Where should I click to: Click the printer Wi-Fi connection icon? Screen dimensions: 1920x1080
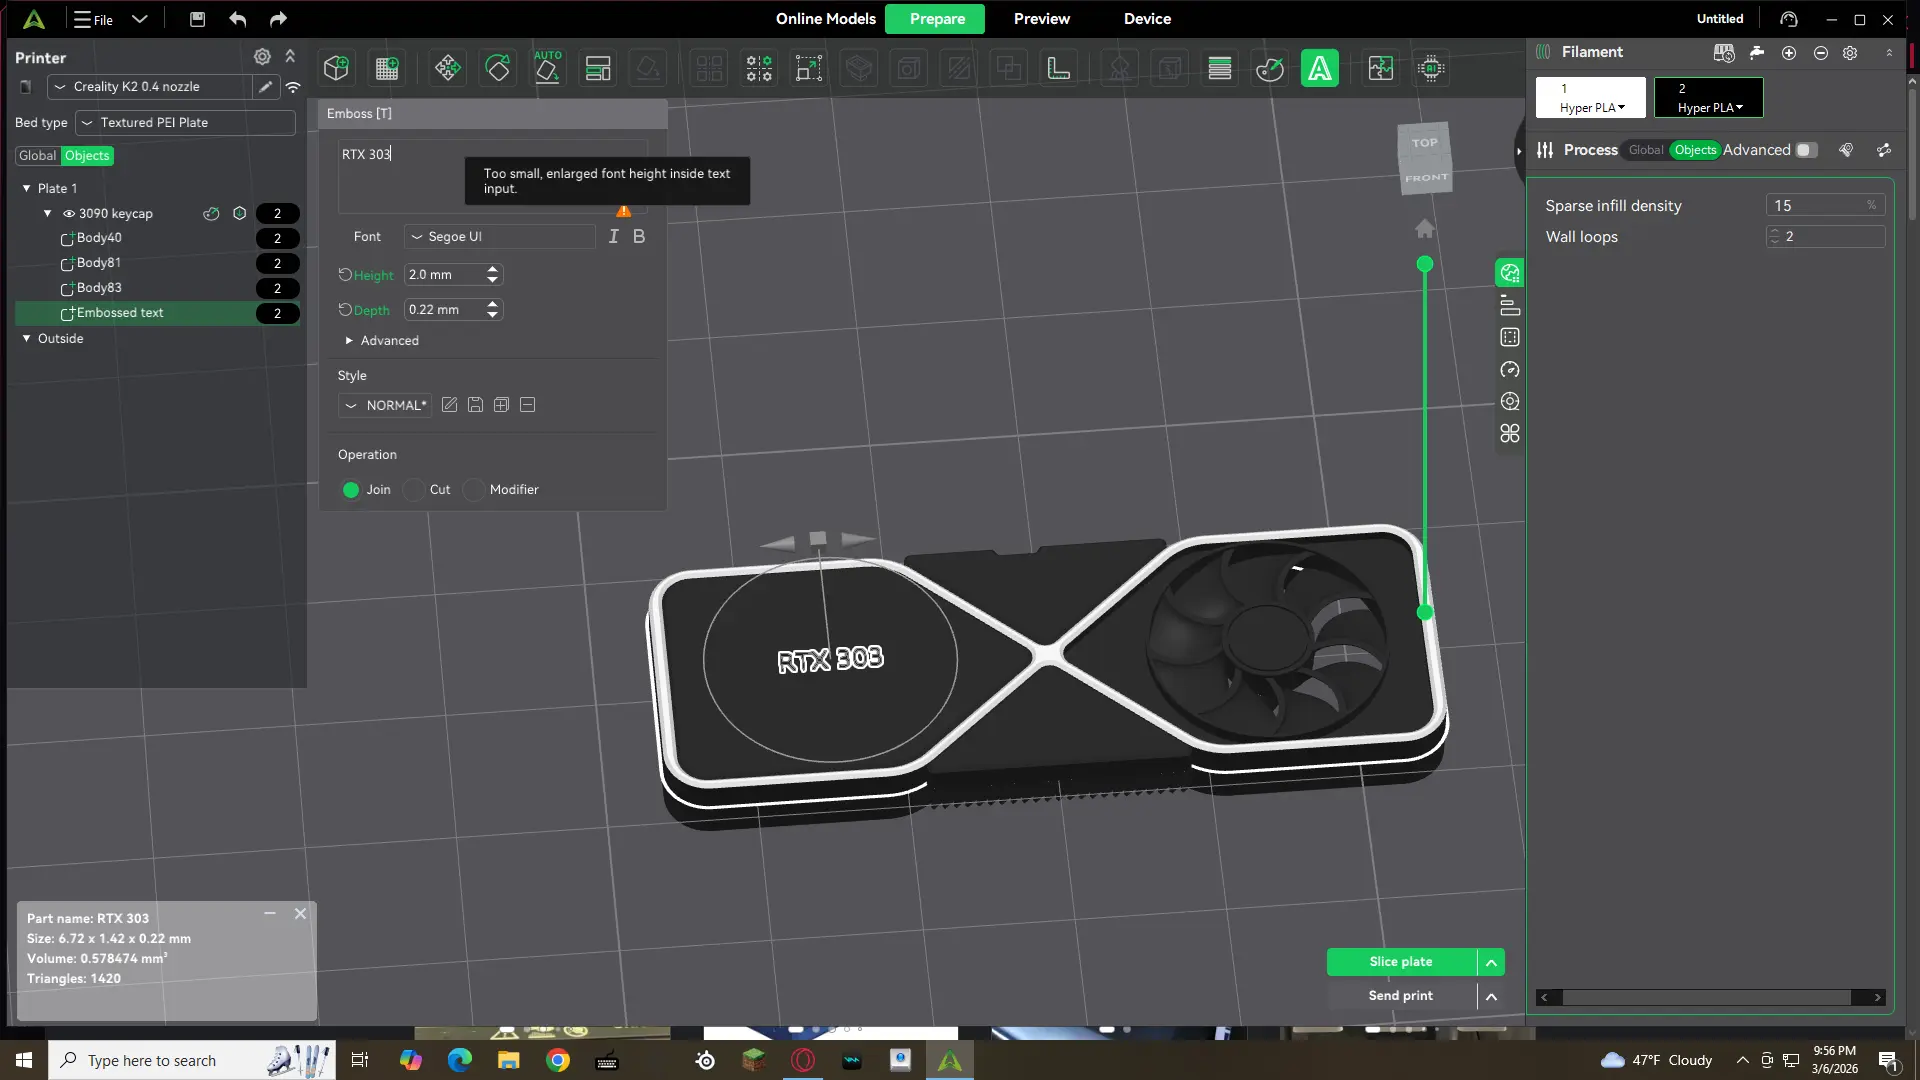coord(293,87)
